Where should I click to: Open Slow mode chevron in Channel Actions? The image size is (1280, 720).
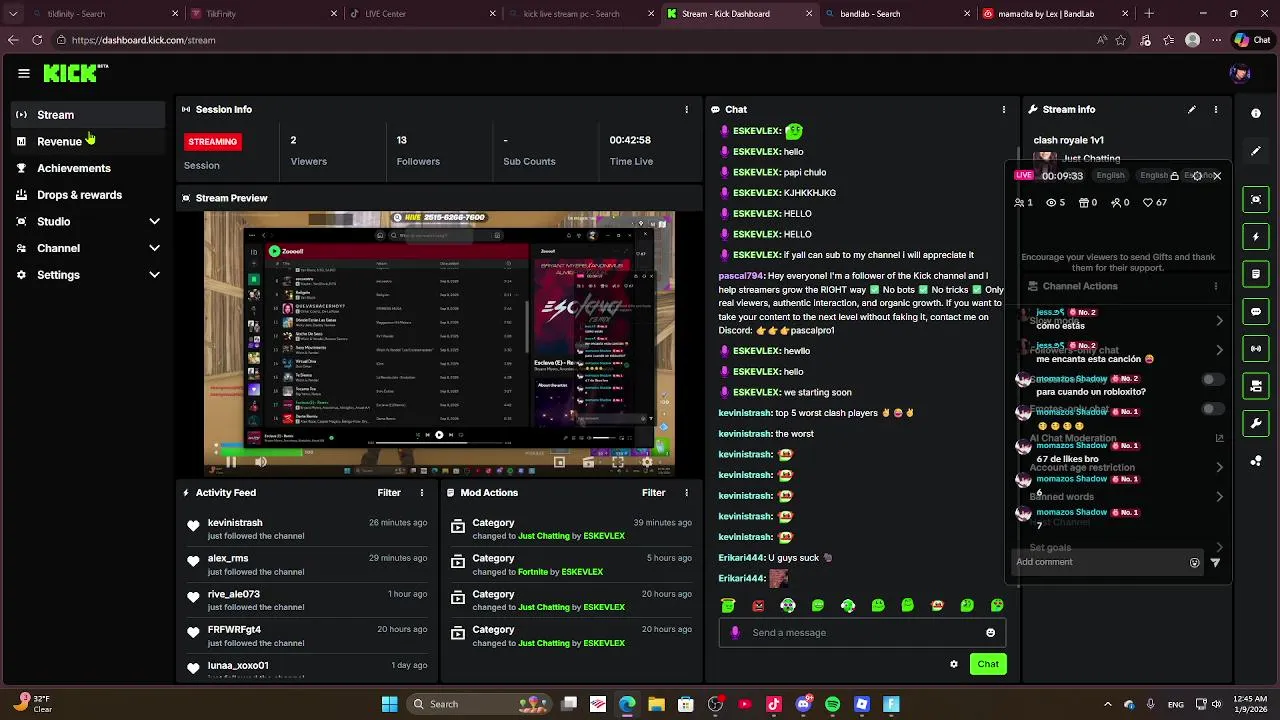[x=1219, y=321]
